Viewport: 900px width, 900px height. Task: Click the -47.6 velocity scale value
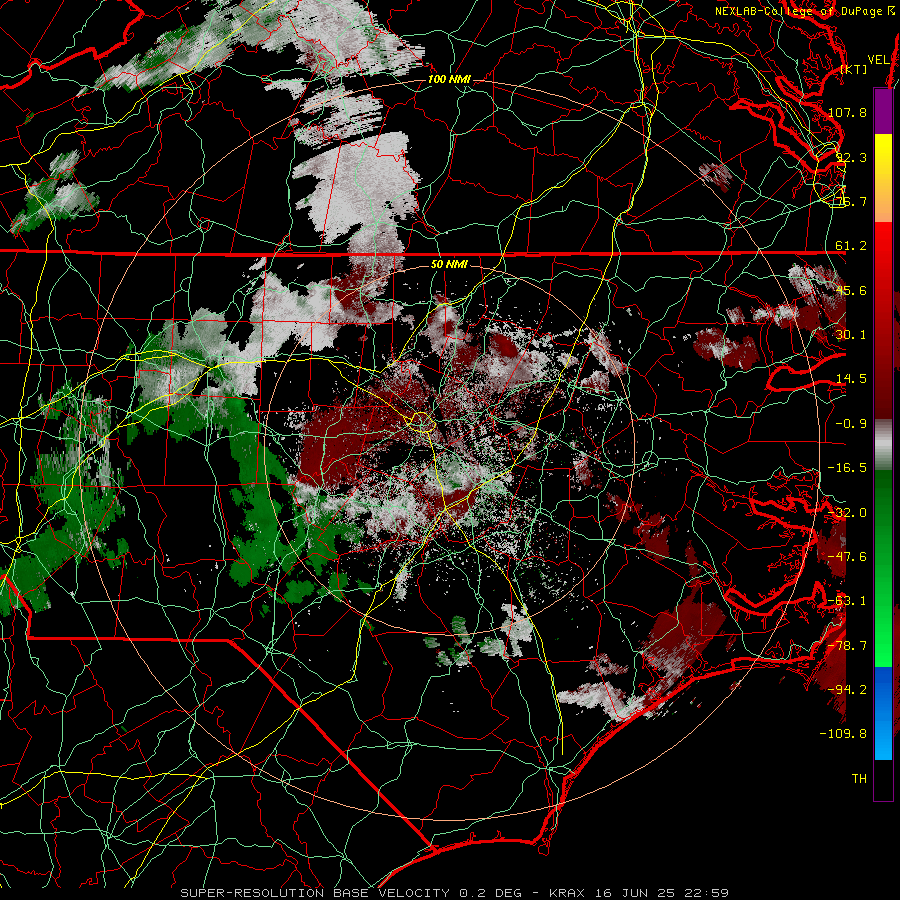847,557
